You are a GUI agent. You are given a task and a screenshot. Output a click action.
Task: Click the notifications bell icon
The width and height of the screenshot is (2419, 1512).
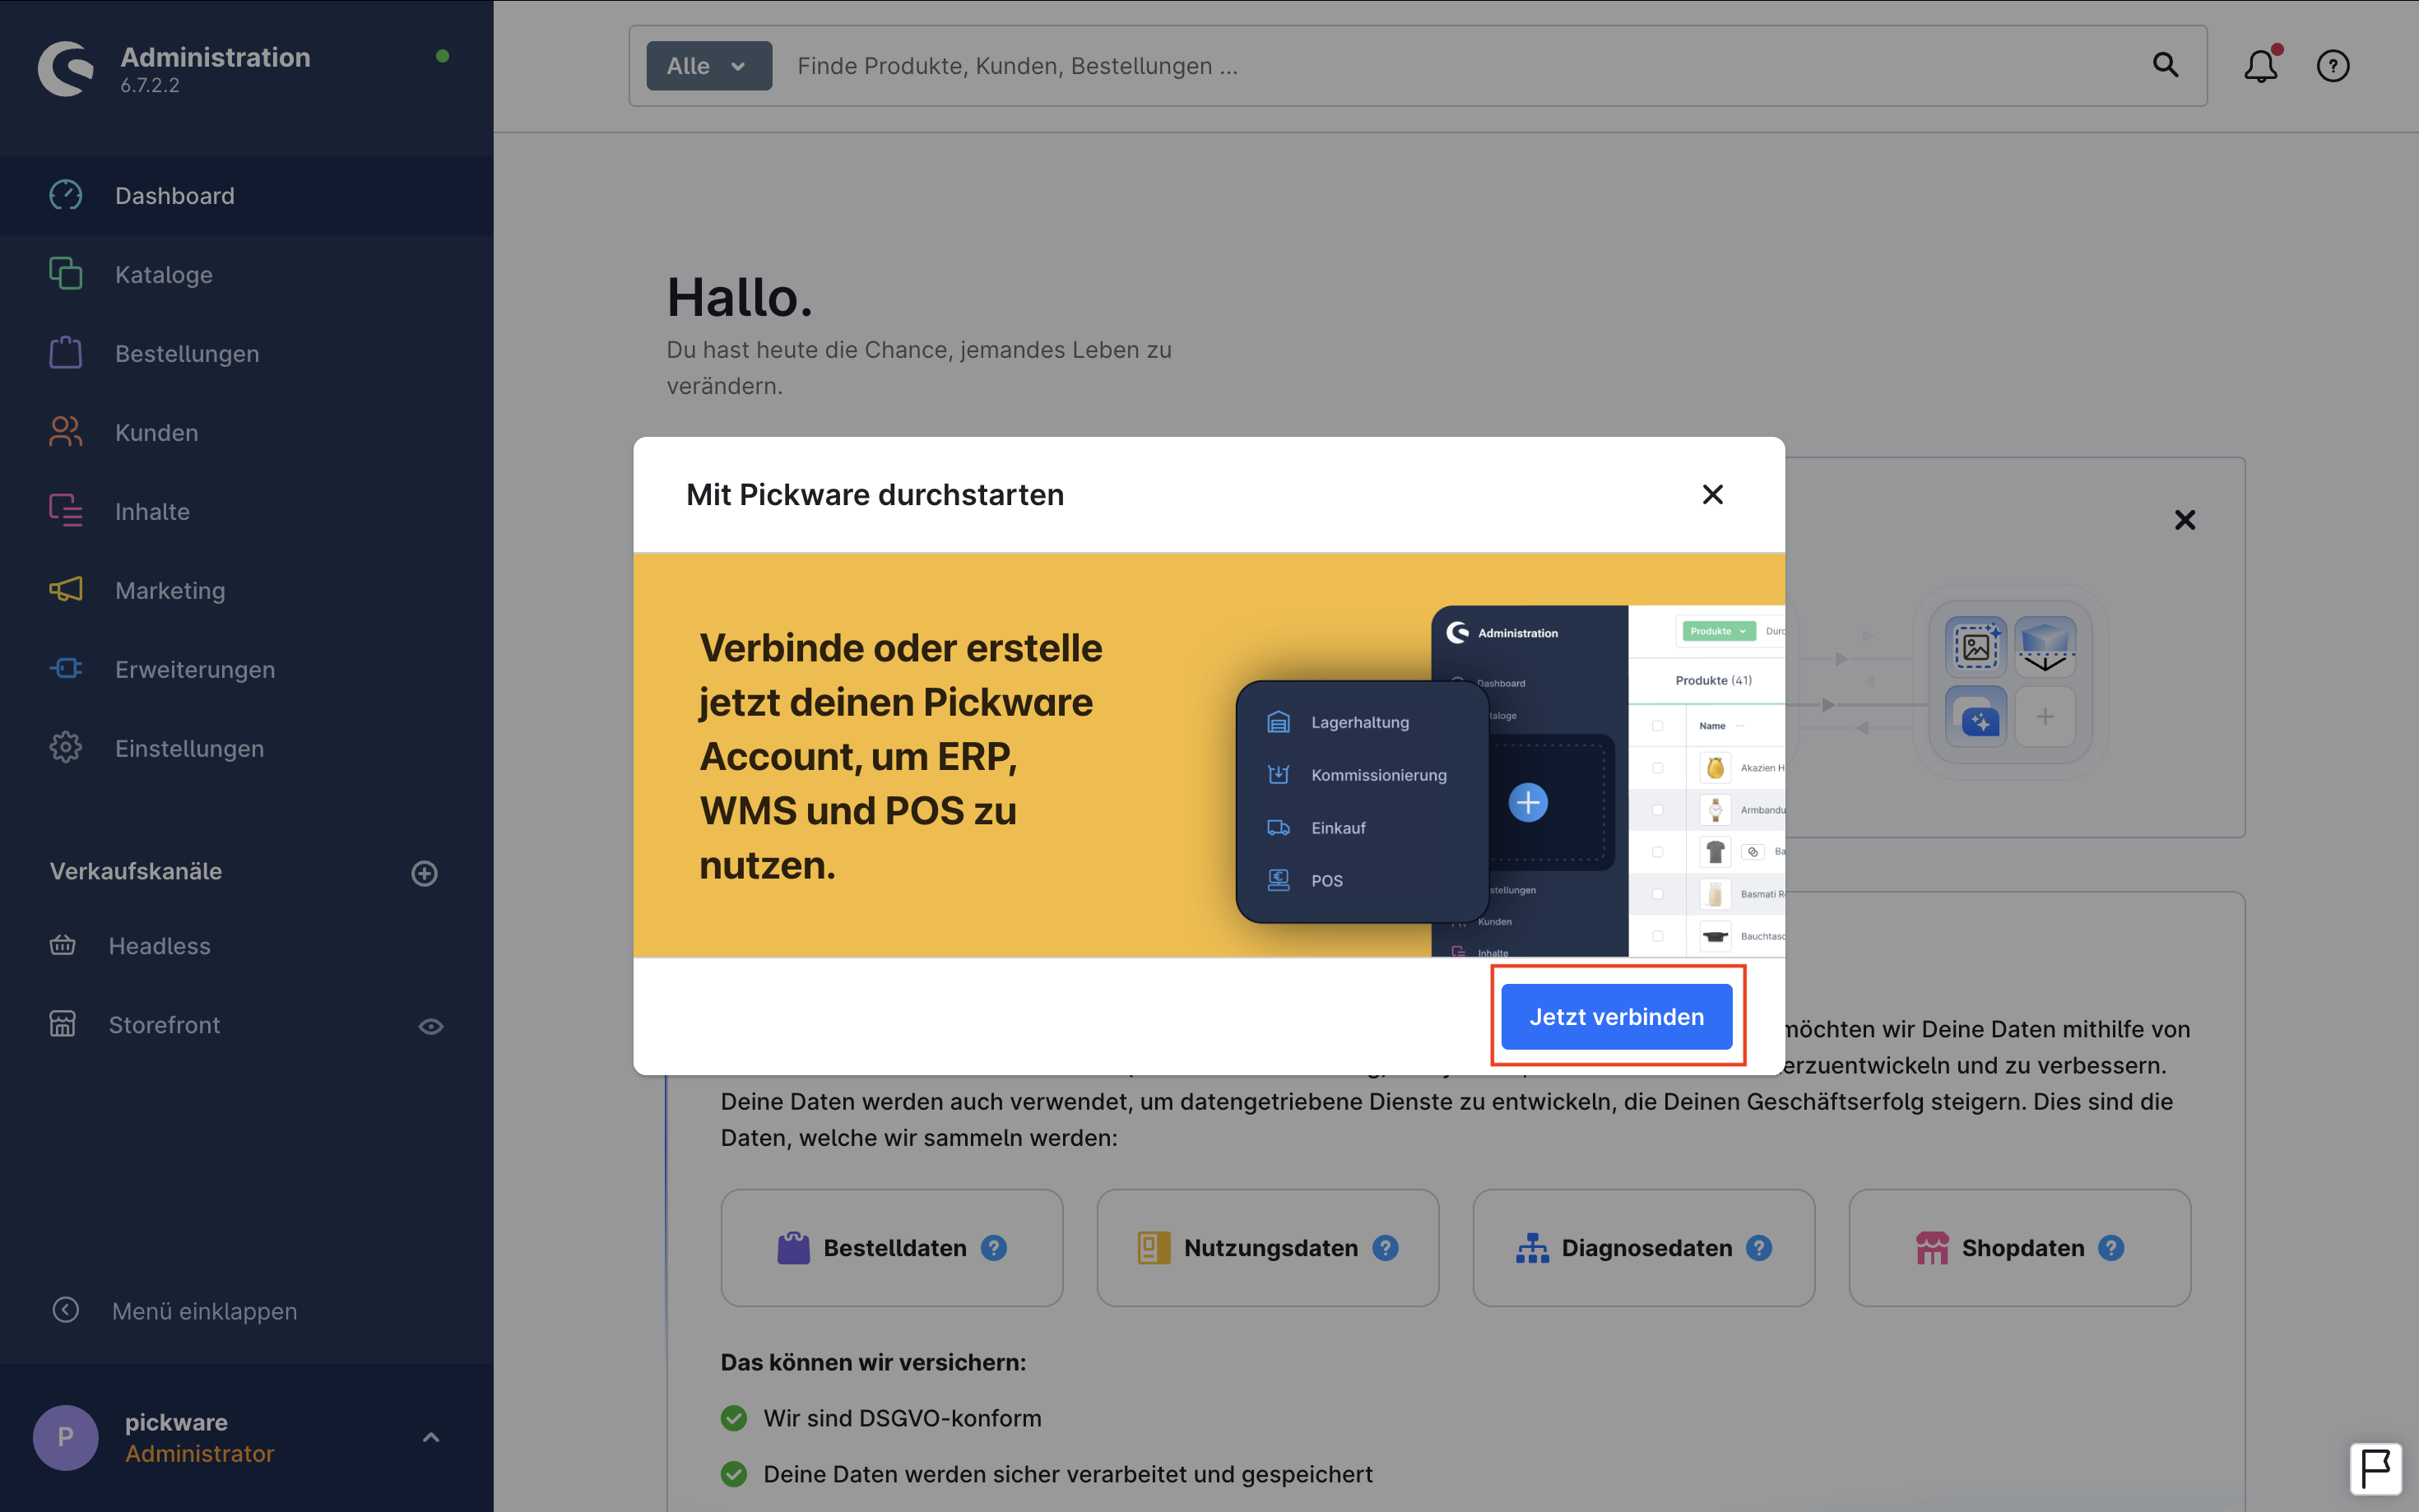[2260, 66]
